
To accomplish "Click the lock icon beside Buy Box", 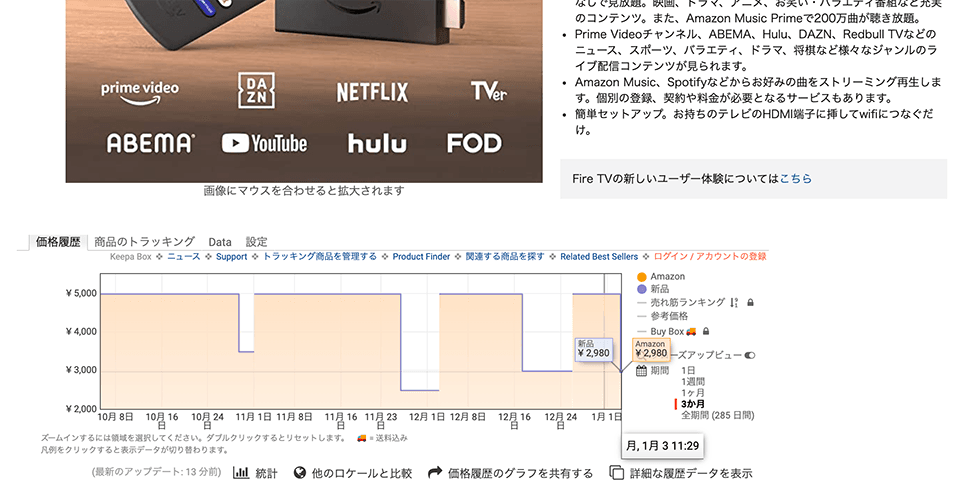I will tap(705, 331).
